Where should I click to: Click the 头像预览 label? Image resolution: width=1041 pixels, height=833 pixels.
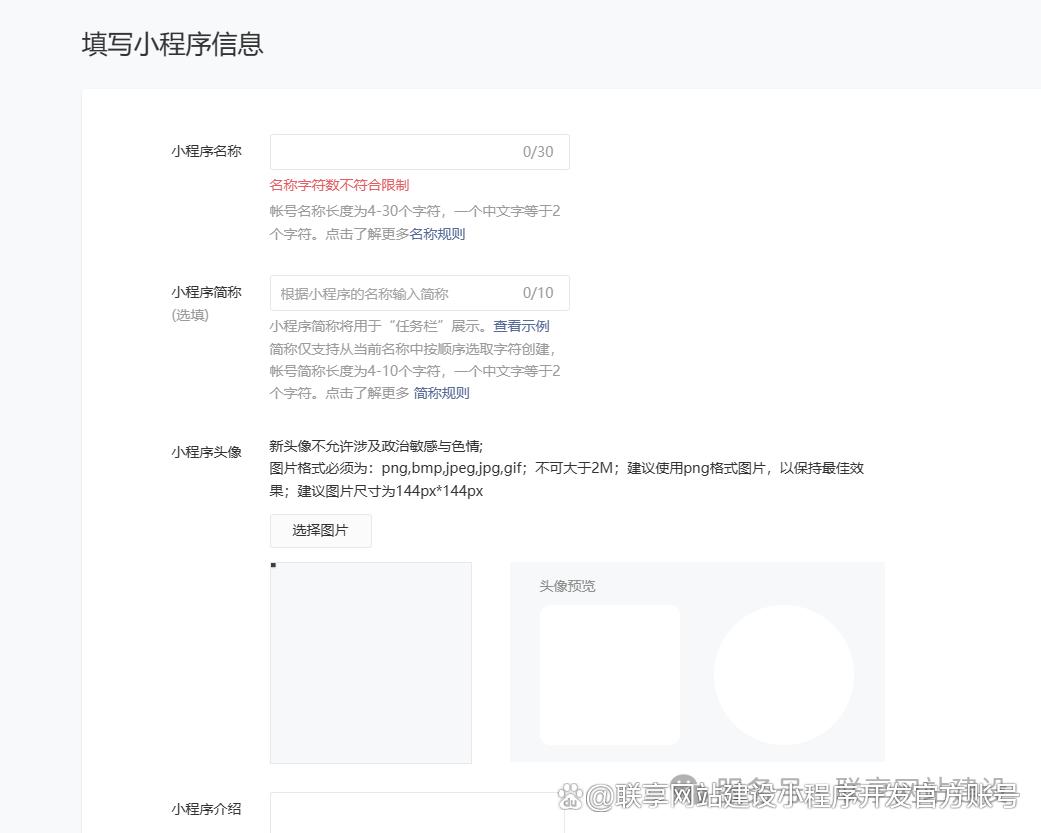pos(567,586)
